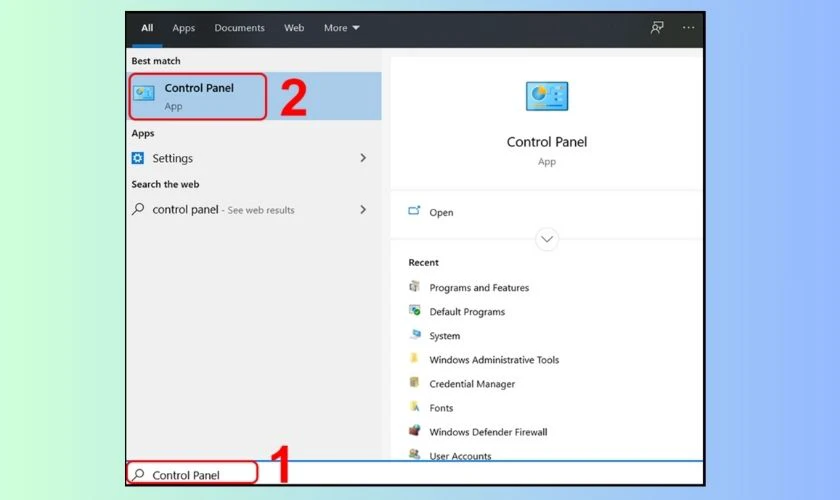840x500 pixels.
Task: Click Open to launch Control Panel
Action: coord(441,212)
